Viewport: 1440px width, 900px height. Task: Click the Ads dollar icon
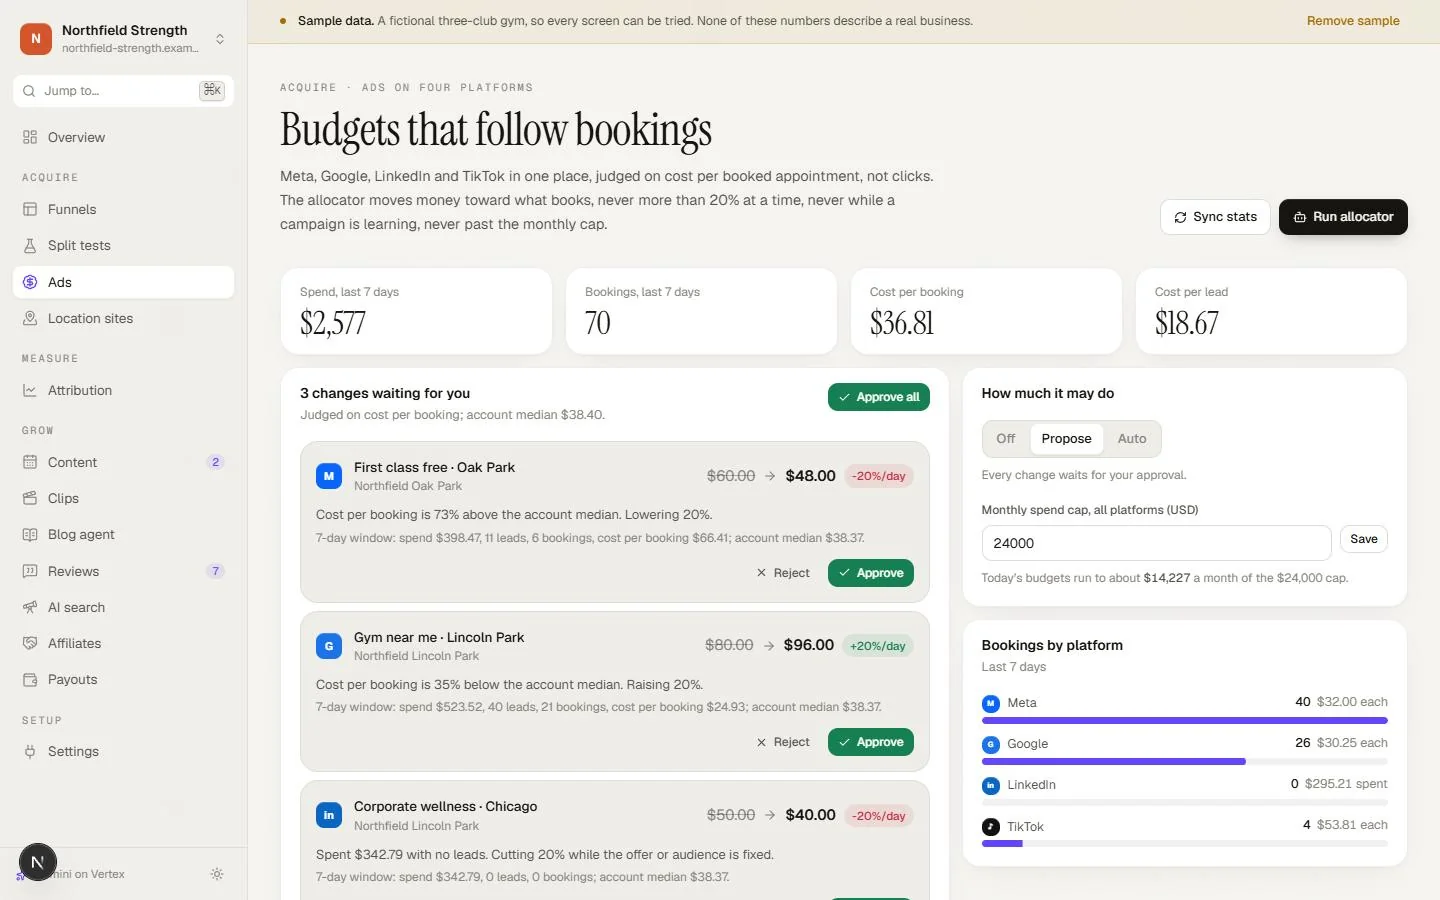tap(30, 282)
